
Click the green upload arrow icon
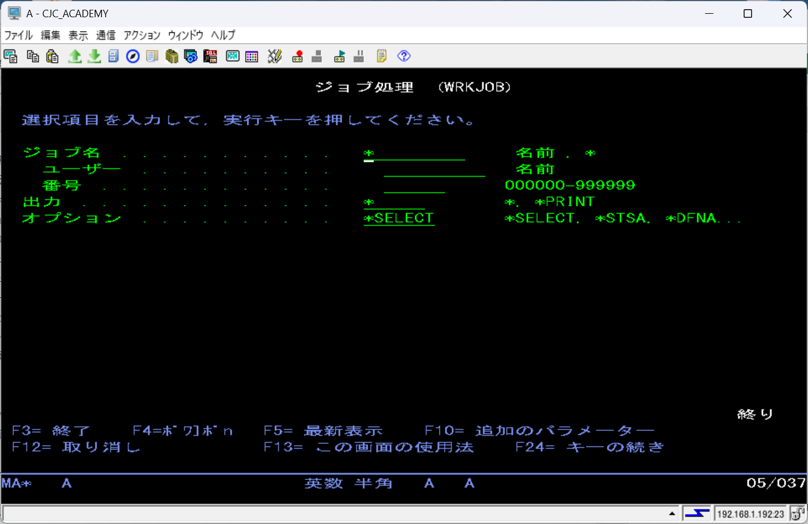click(x=75, y=56)
